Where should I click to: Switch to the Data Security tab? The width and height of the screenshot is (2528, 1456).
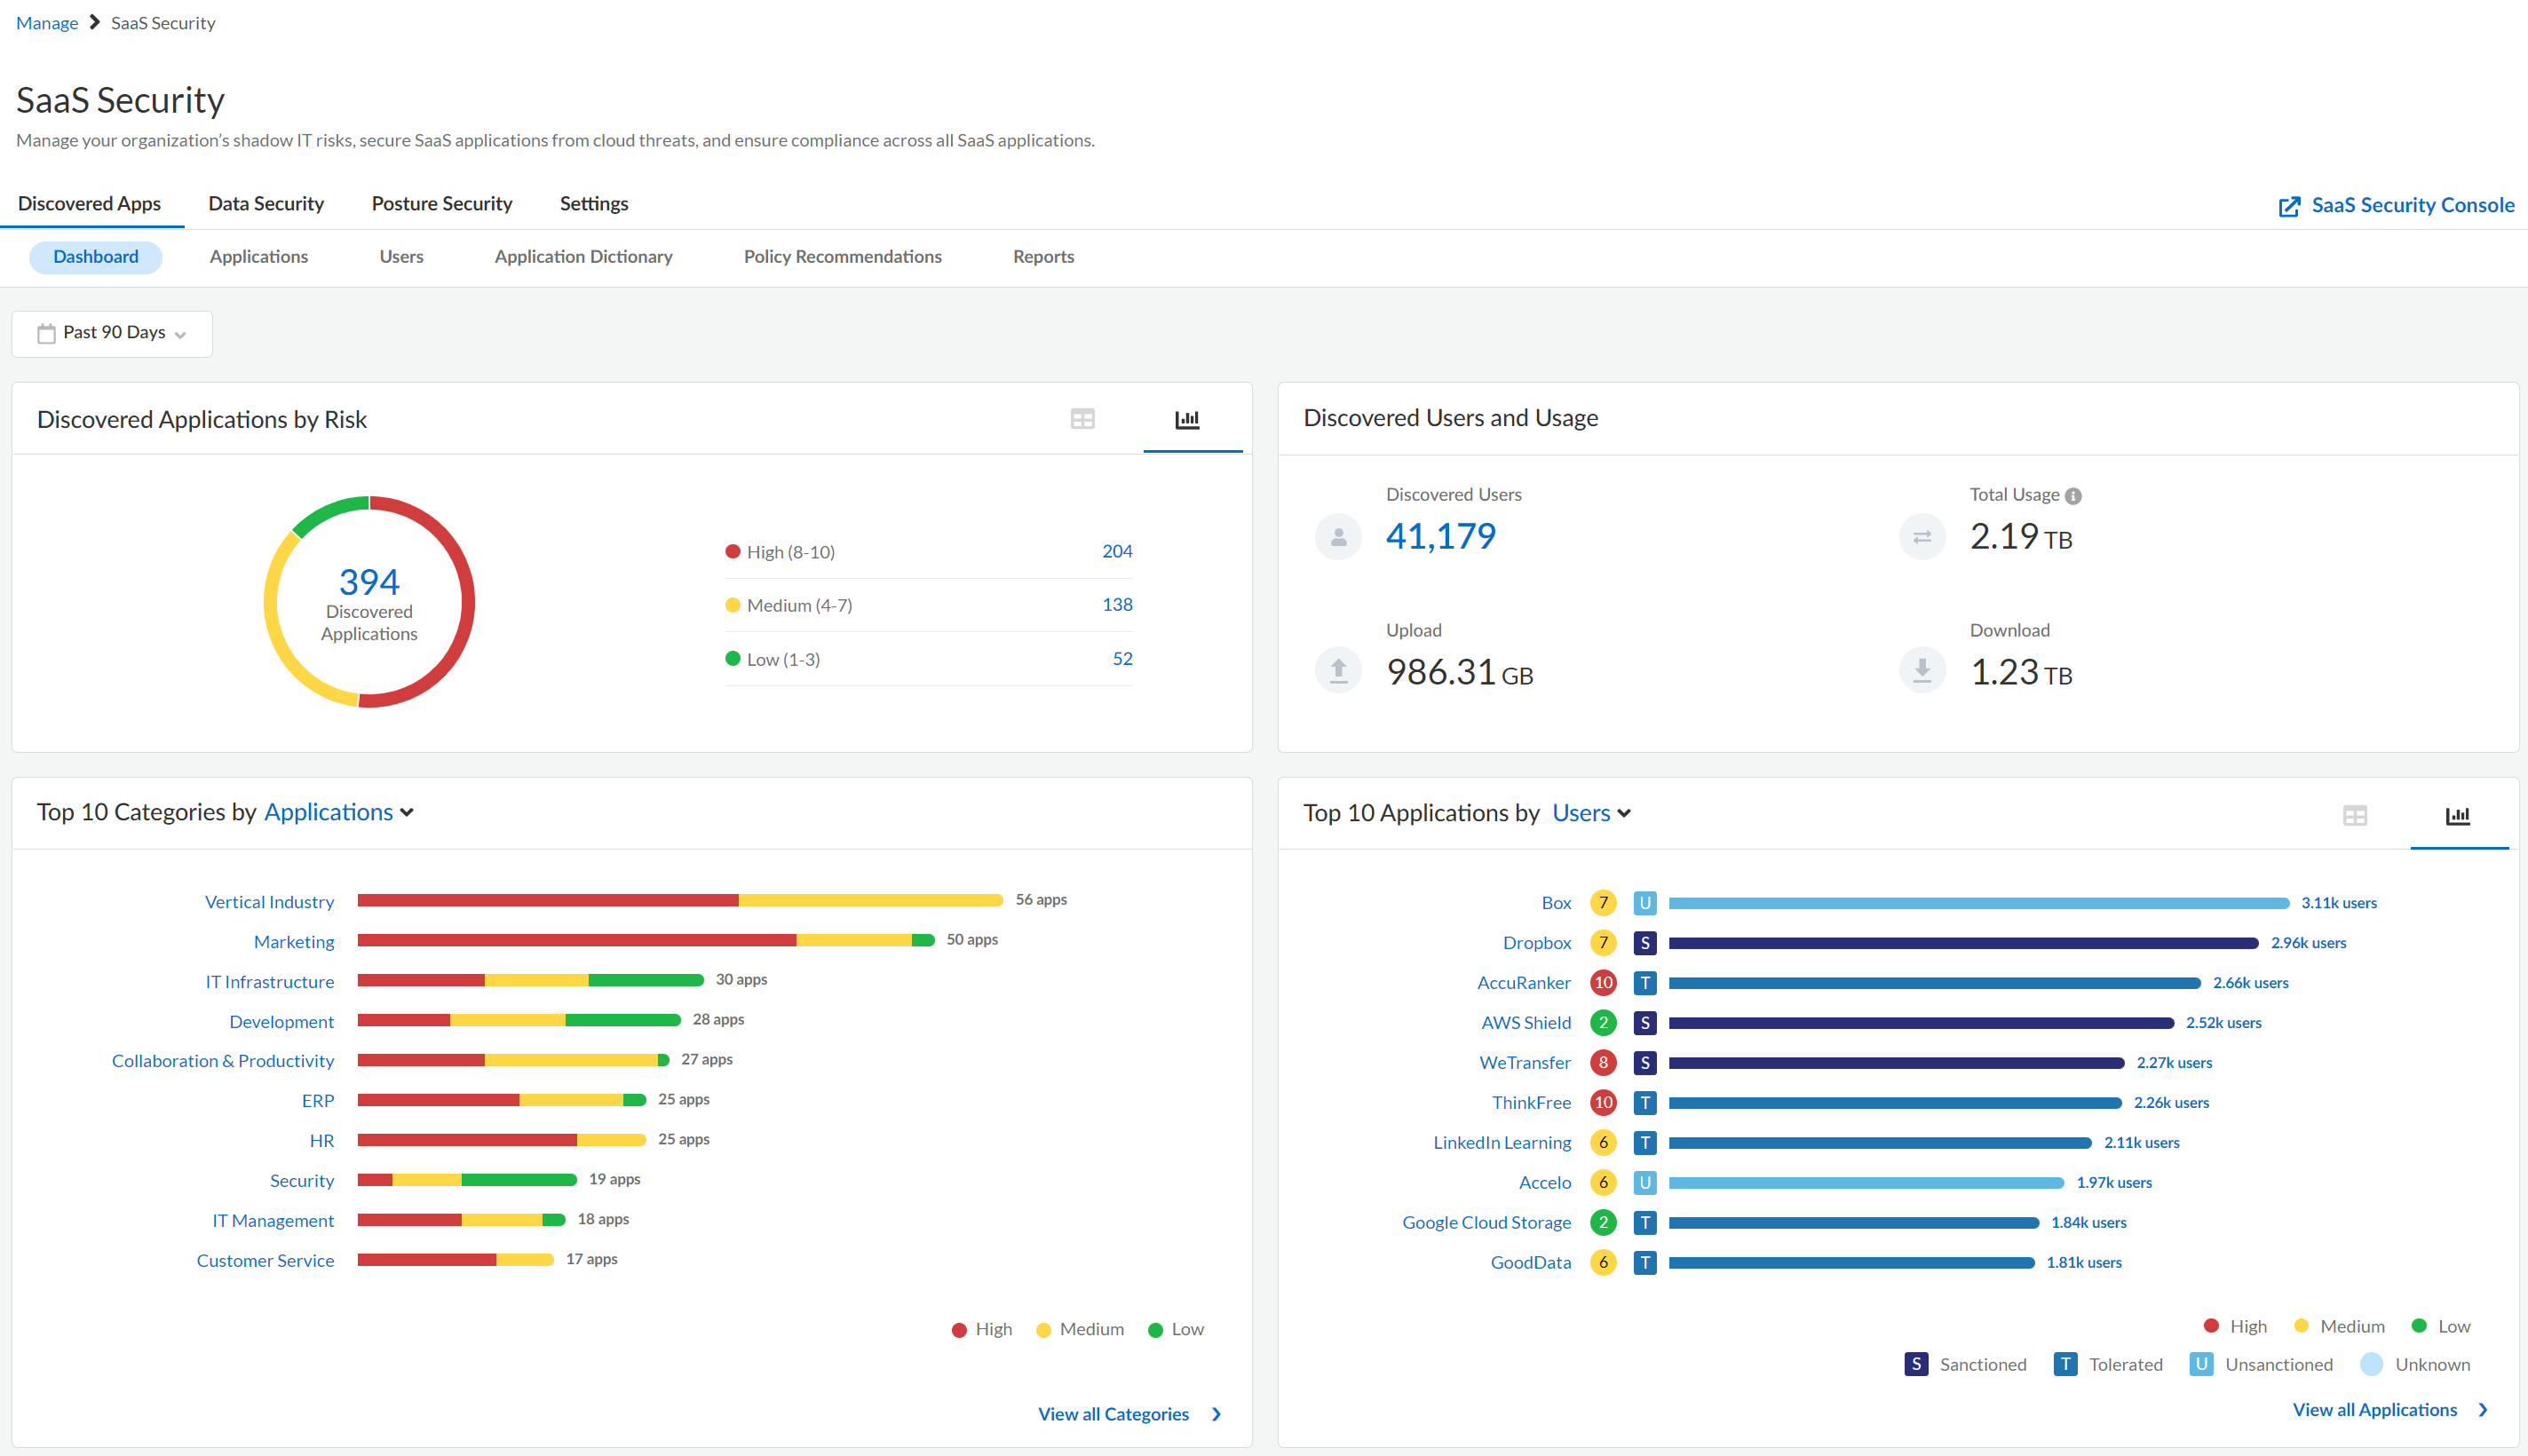266,204
